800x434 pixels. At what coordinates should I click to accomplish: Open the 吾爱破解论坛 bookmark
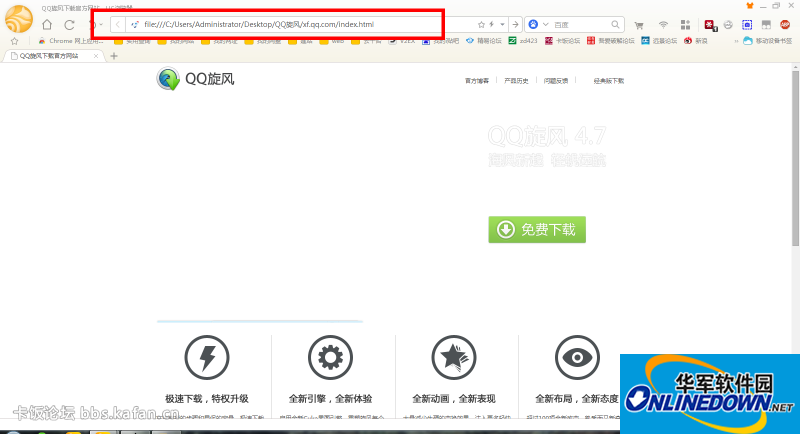(610, 41)
